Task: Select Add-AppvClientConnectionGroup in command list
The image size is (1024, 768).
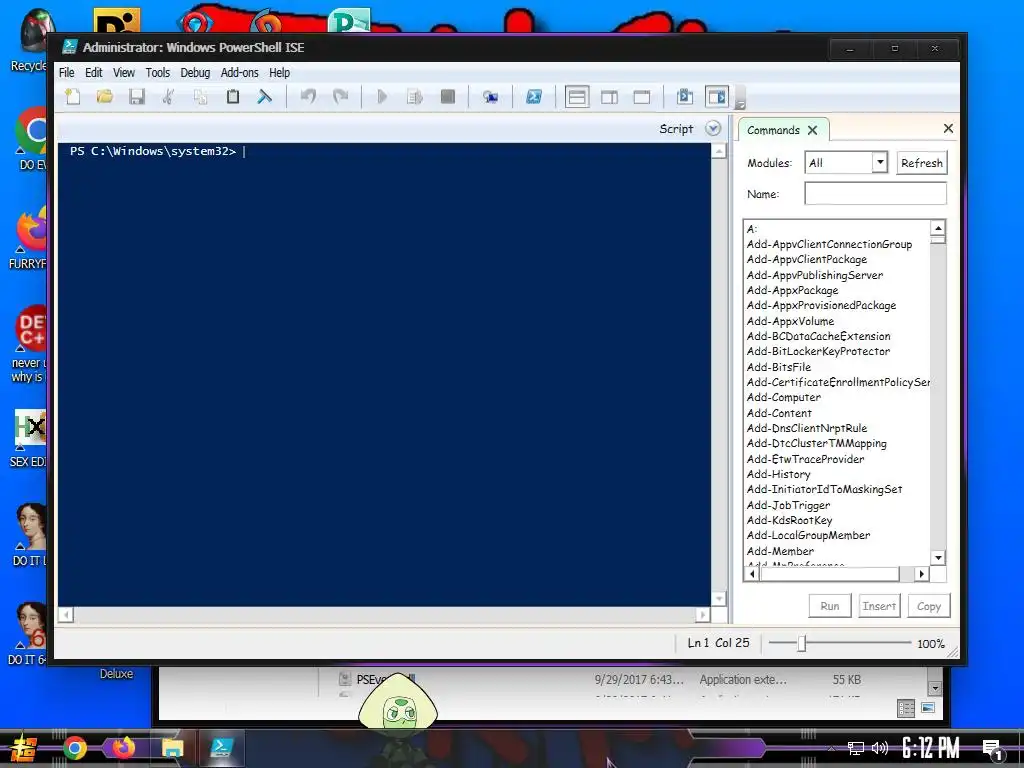Action: pos(829,244)
